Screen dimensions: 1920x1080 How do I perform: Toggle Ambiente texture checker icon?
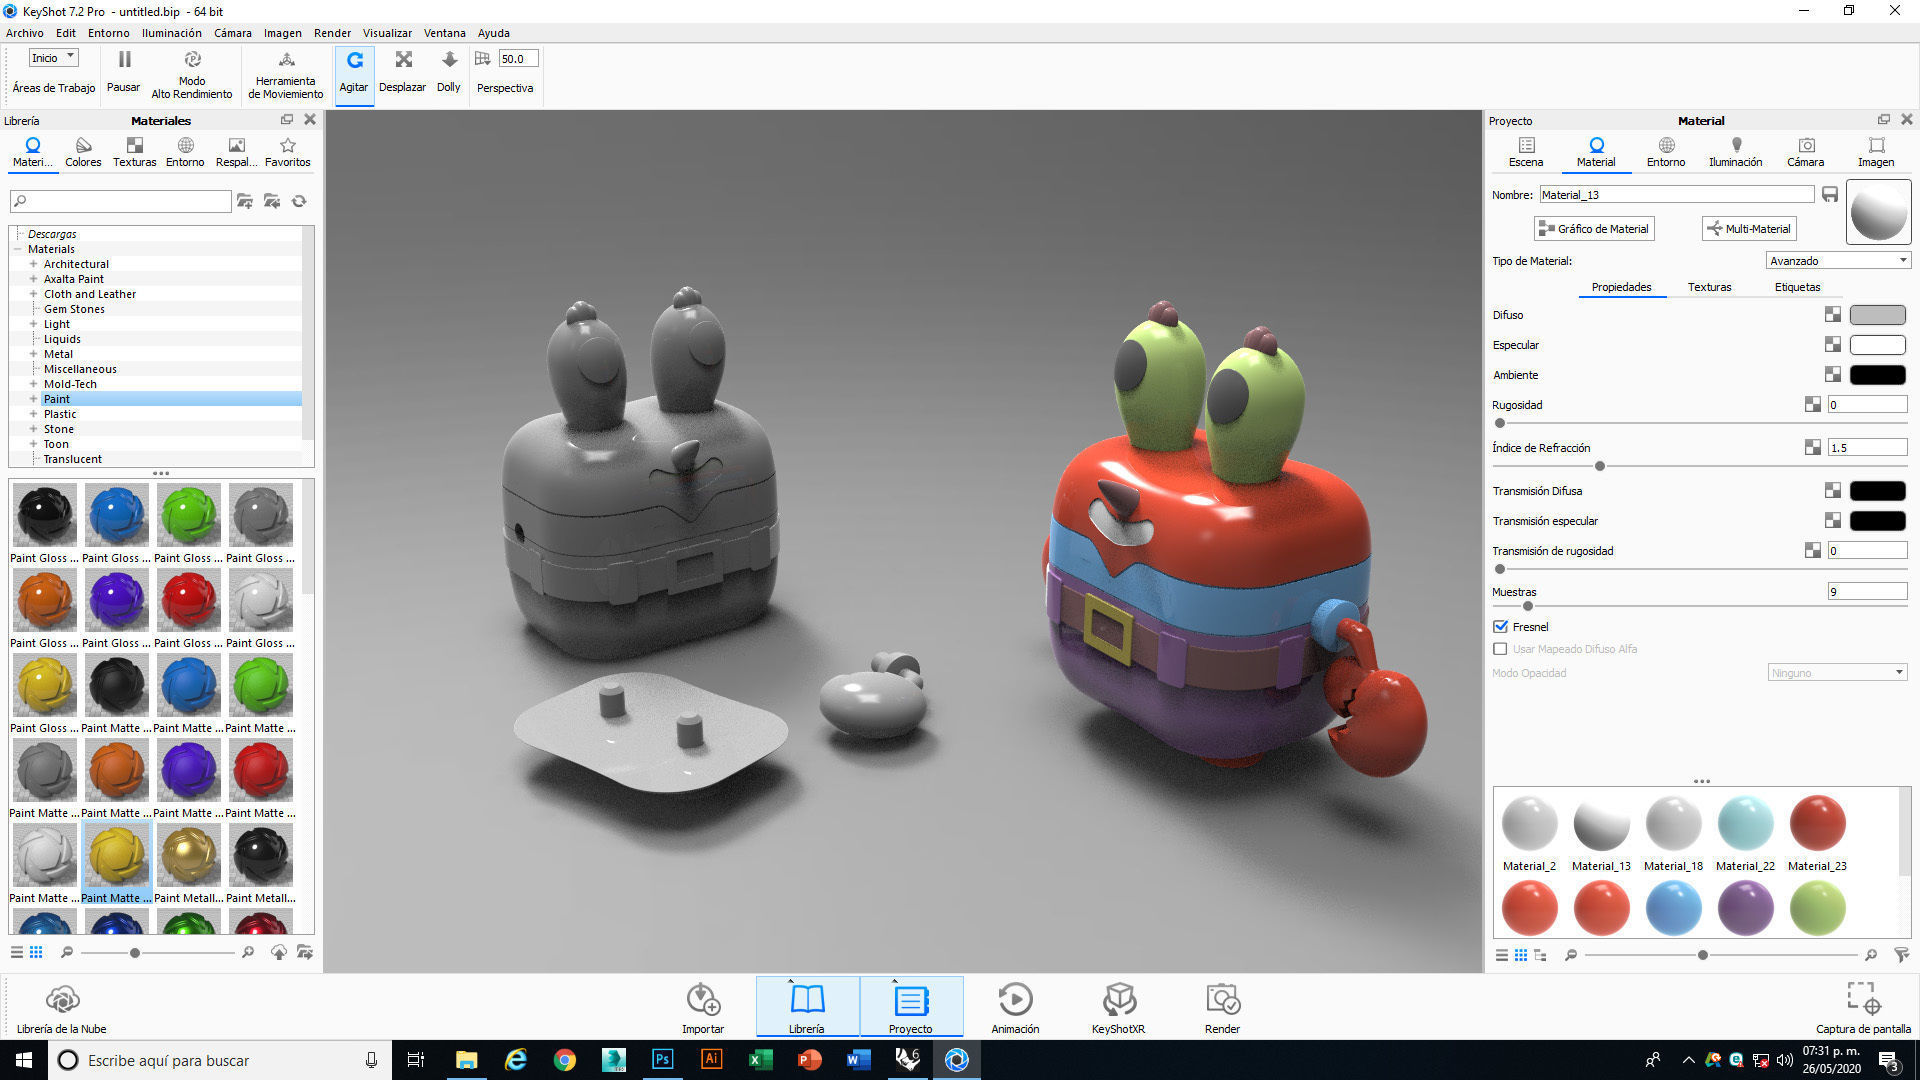(1833, 375)
